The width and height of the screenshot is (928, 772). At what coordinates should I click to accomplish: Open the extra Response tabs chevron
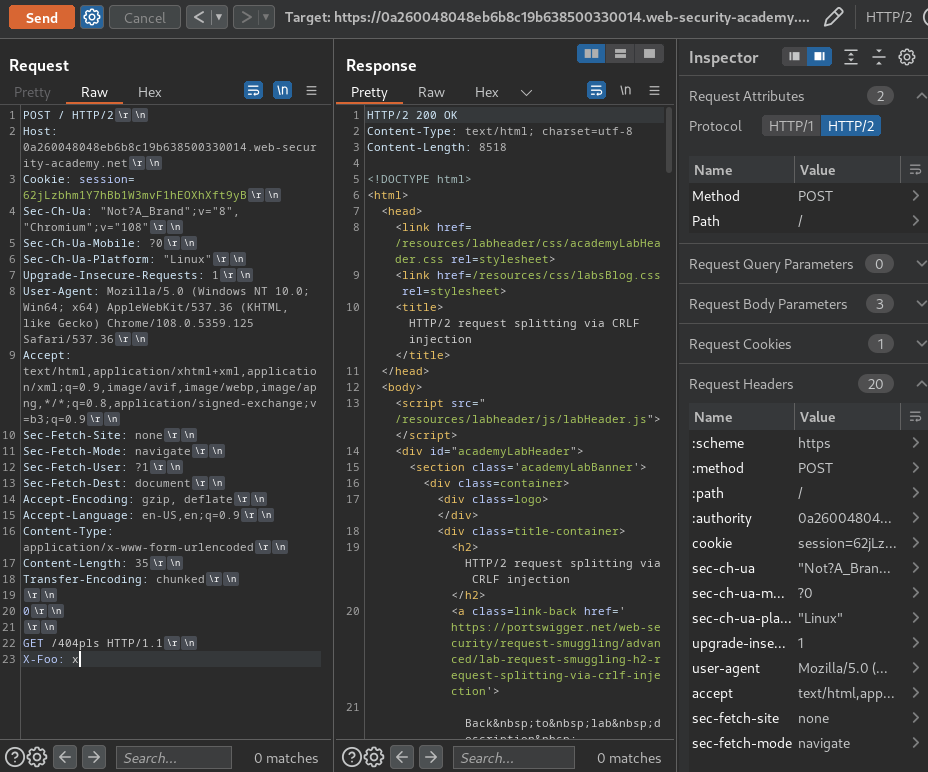(526, 92)
